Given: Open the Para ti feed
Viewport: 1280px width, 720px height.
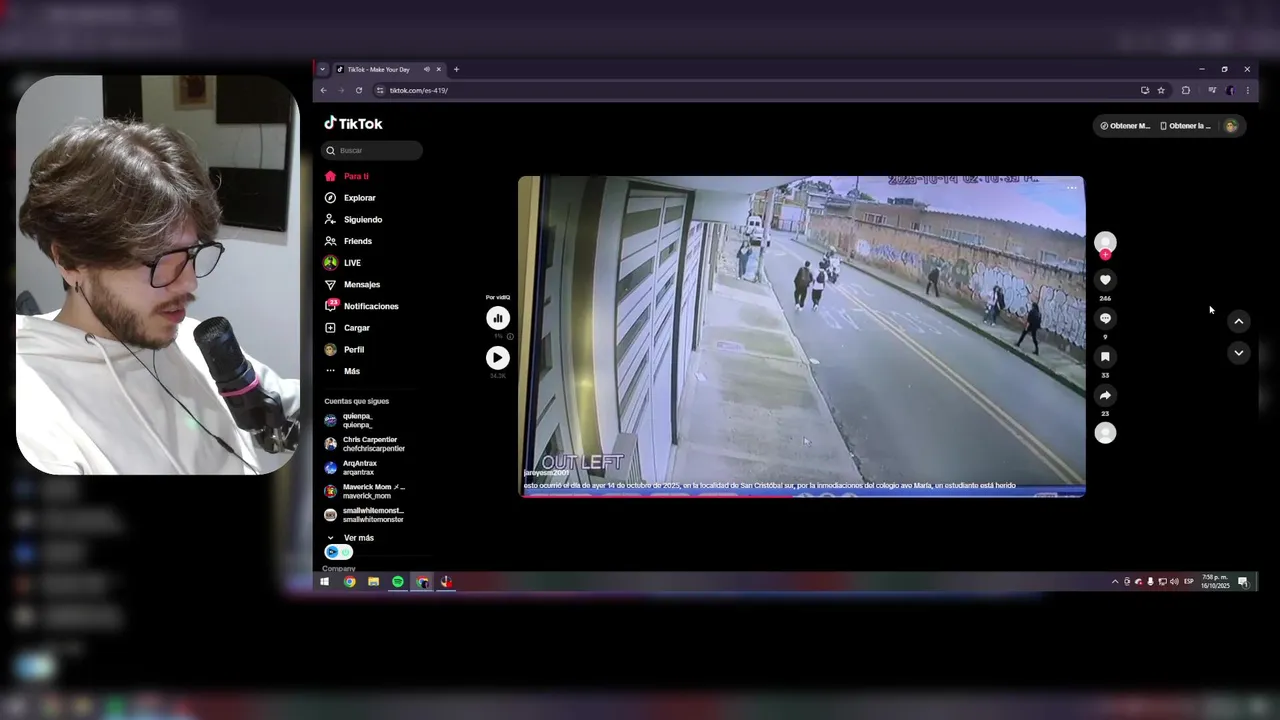Looking at the screenshot, I should point(346,176).
